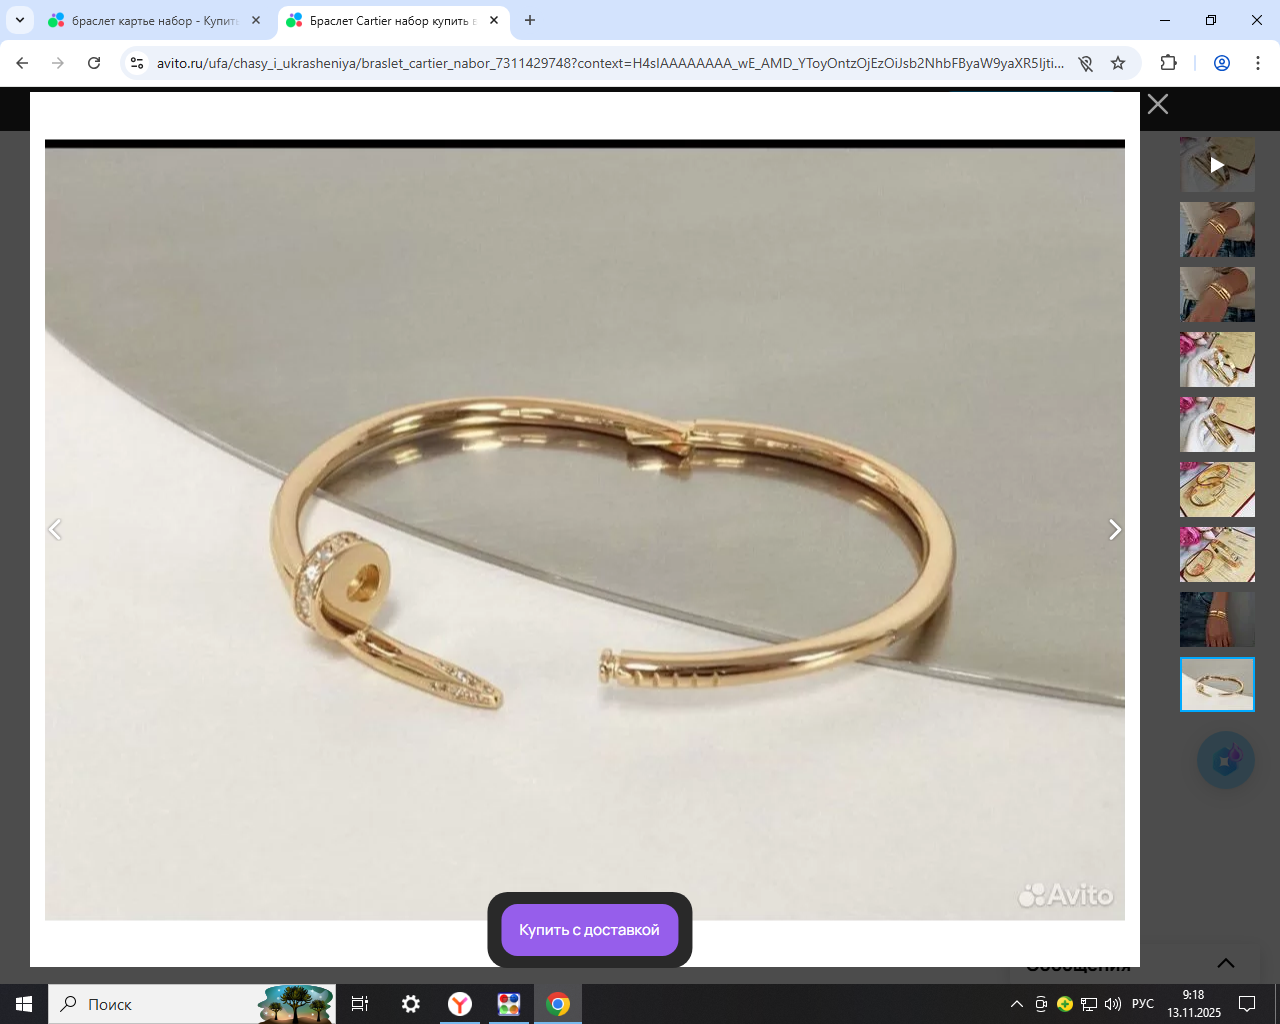Viewport: 1280px width, 1024px height.
Task: Open Chrome three-dot menu
Action: tap(1257, 63)
